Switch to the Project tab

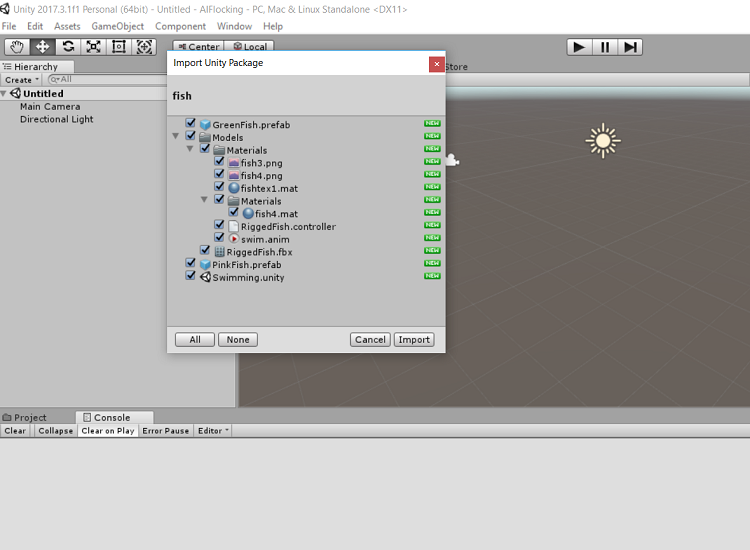(x=25, y=418)
